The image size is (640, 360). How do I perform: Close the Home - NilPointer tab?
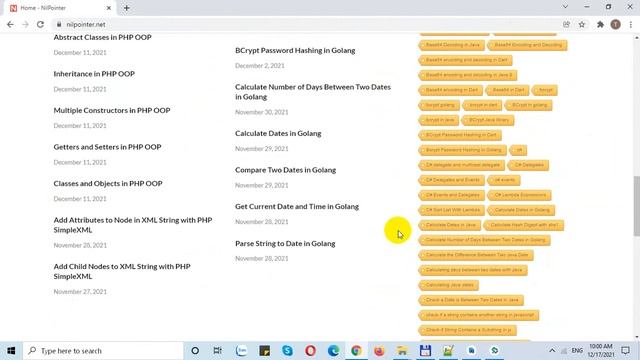pos(109,8)
